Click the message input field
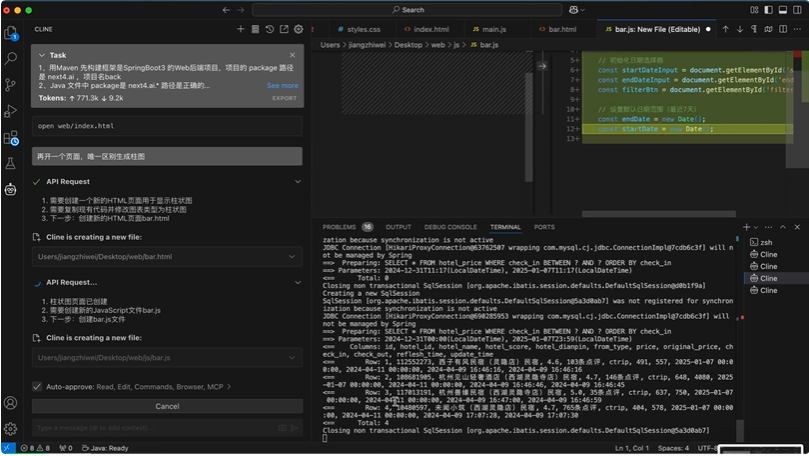Screen dimensions: 809x456 click(x=155, y=428)
